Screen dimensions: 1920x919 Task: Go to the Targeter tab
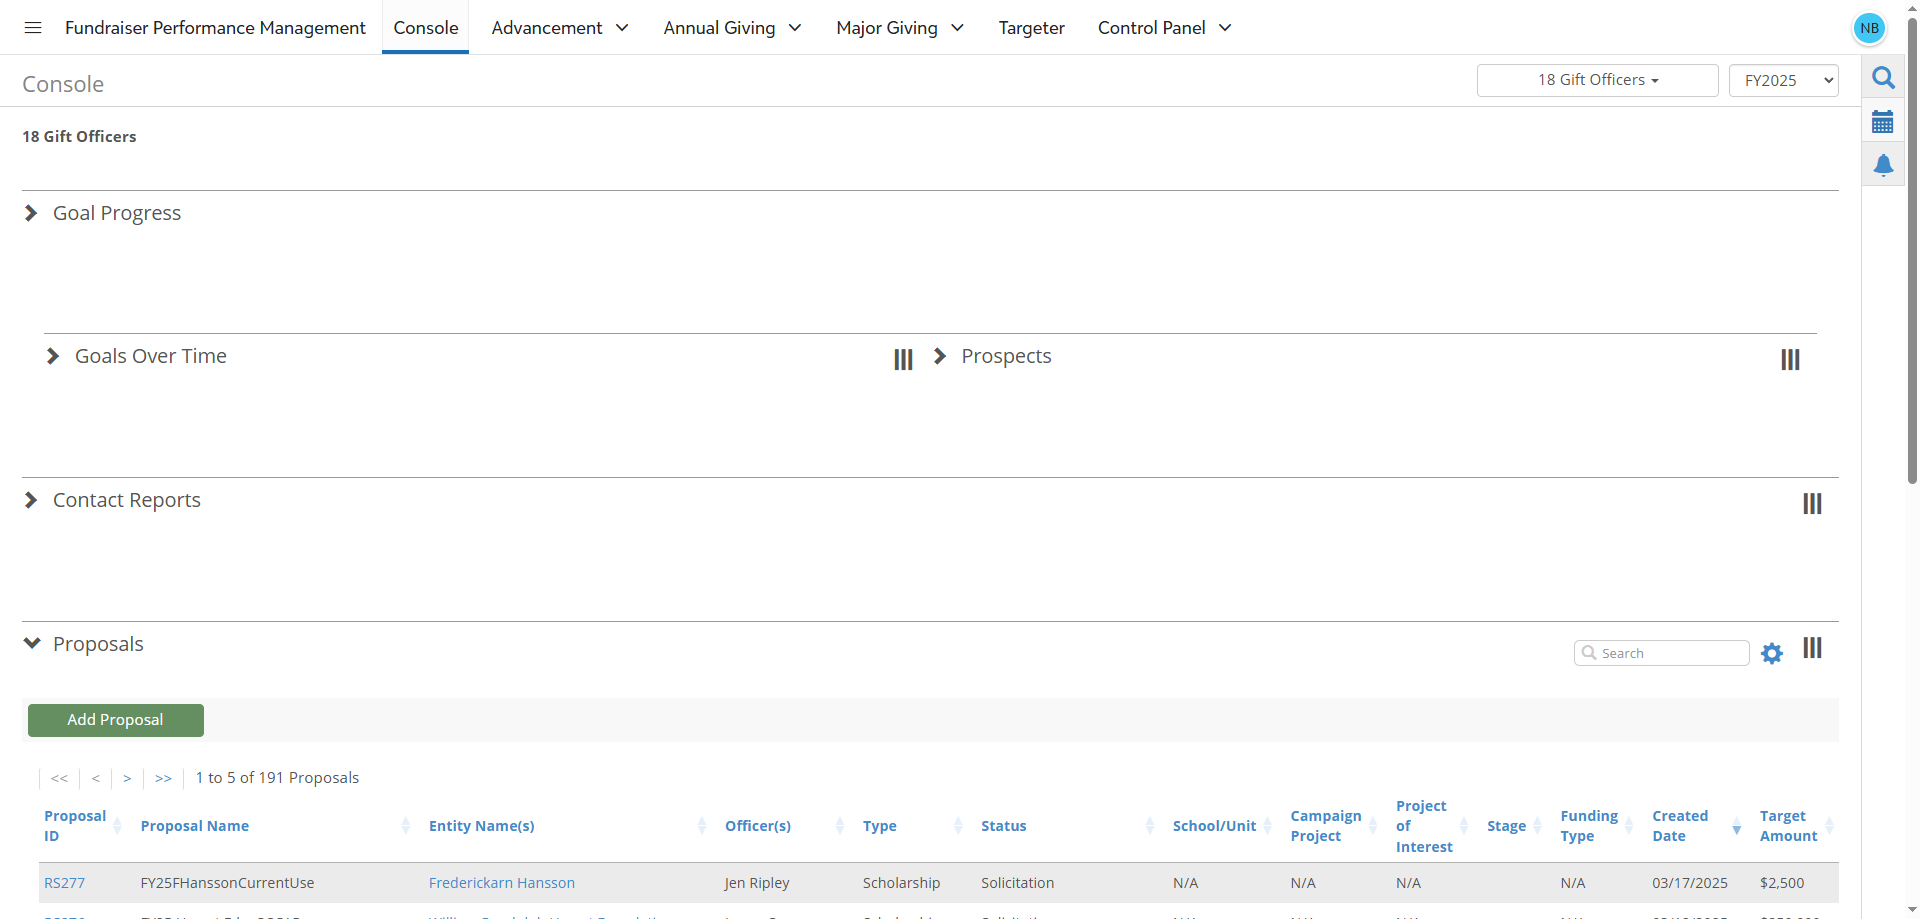(1031, 28)
